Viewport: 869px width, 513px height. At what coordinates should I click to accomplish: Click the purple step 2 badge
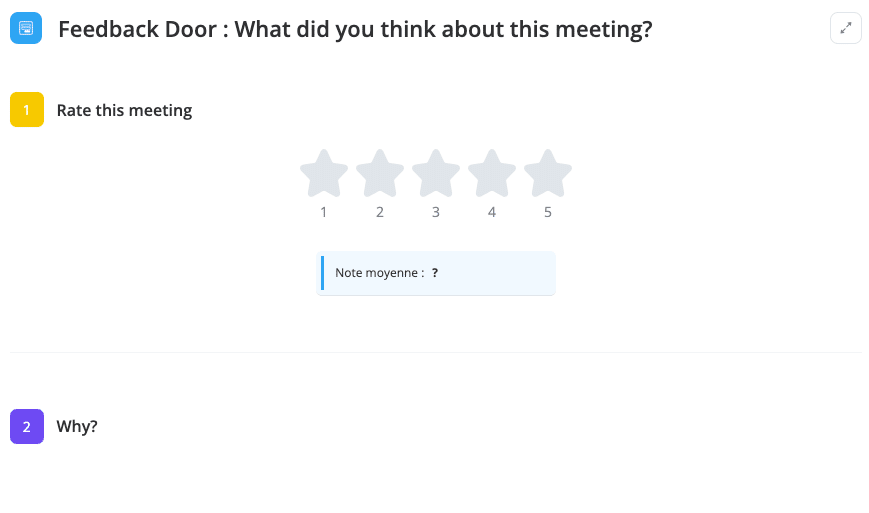coord(27,426)
